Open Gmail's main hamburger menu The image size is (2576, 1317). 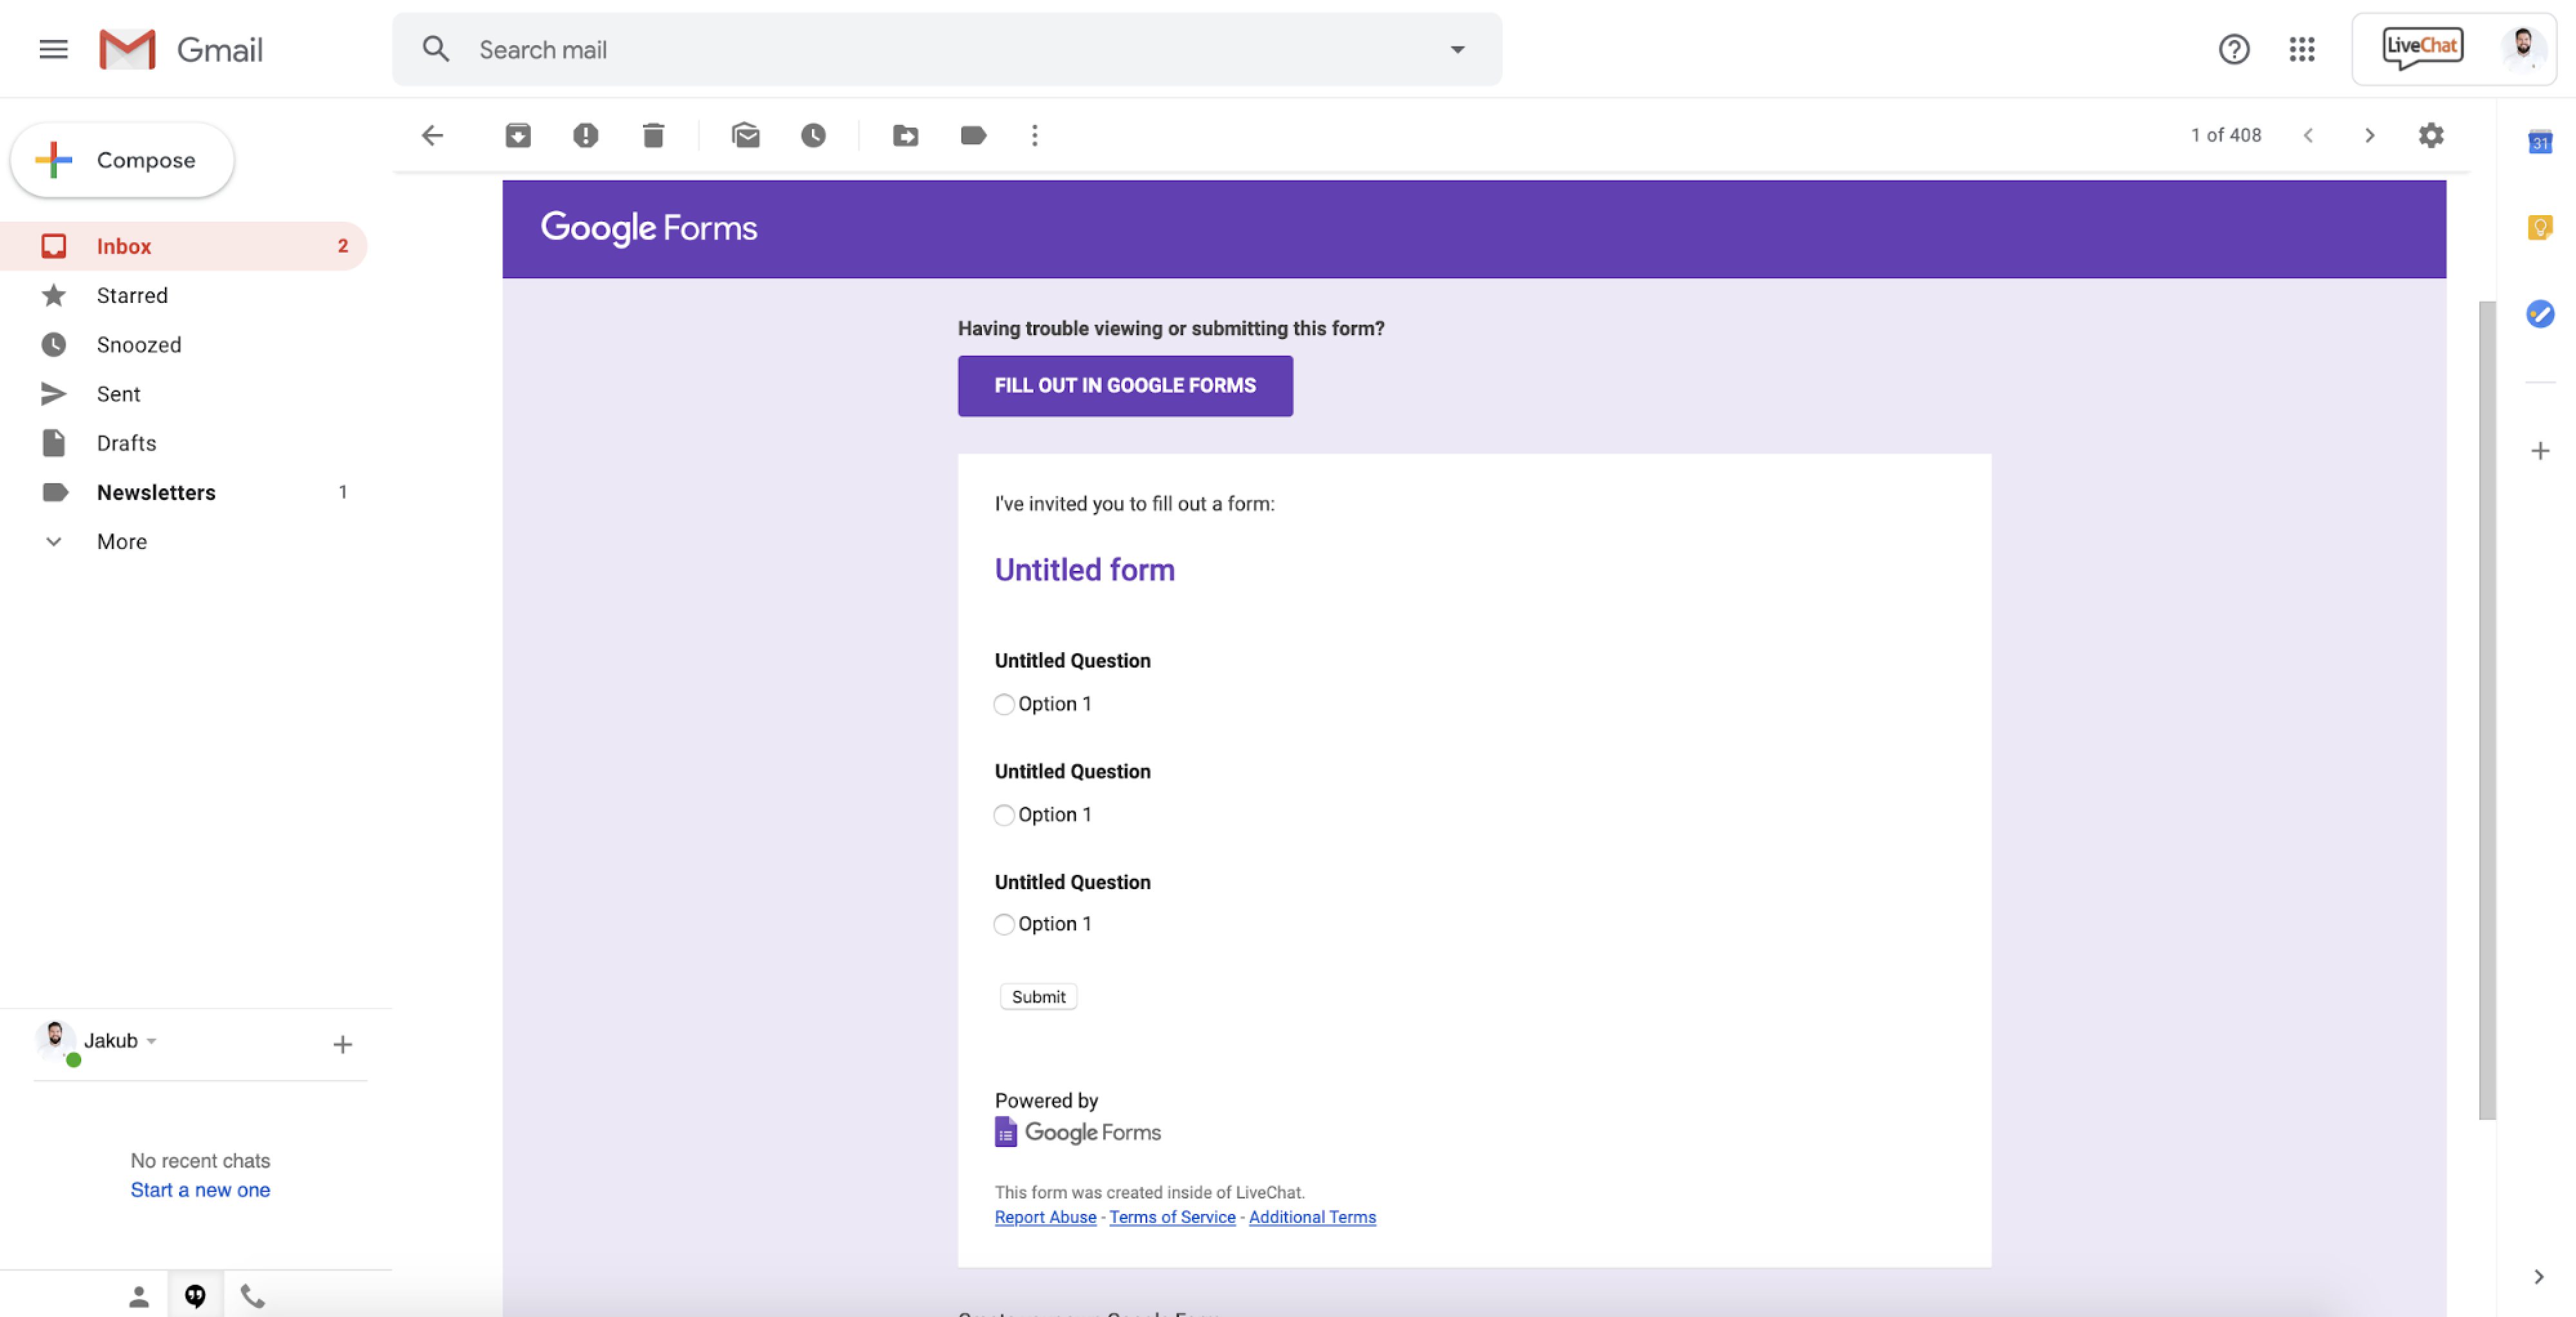[x=53, y=49]
